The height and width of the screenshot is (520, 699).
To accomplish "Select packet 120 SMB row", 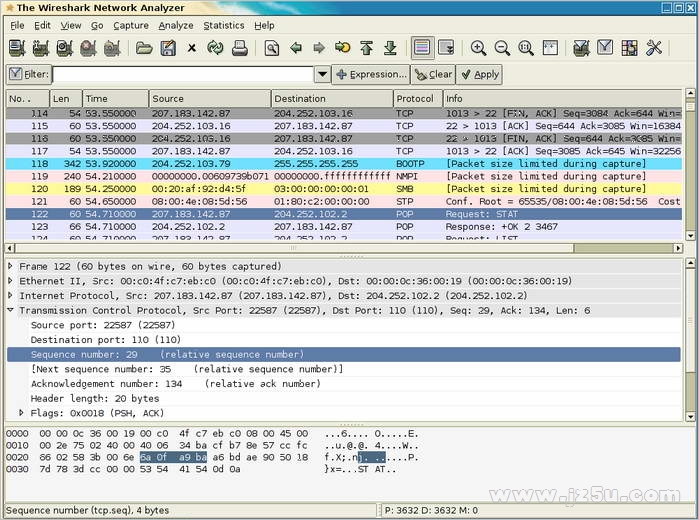I will [x=344, y=189].
